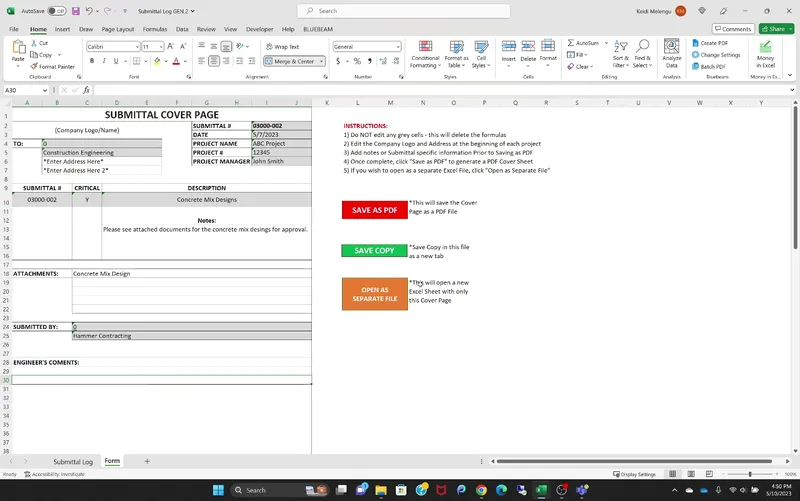This screenshot has width=800, height=501.
Task: Open Windows Start menu
Action: point(218,490)
